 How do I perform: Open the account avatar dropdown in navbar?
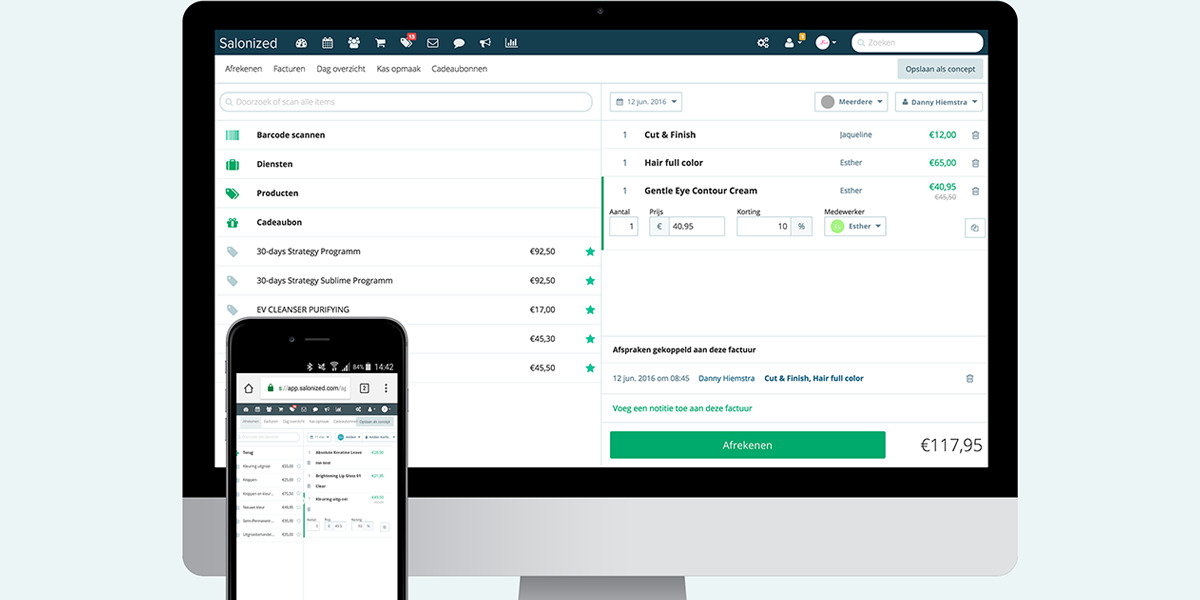coord(826,43)
